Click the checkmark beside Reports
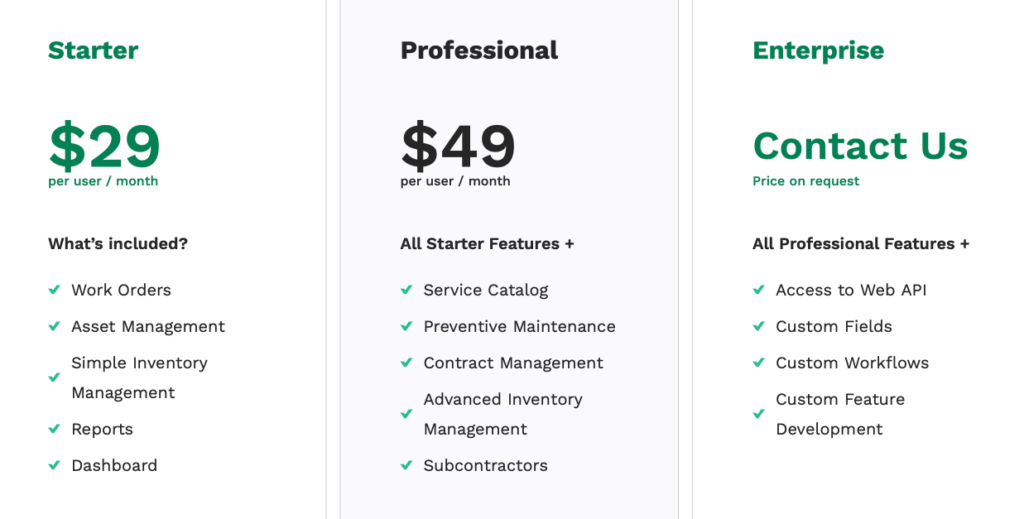Screen dimensions: 1024x519 pyautogui.click(x=54, y=428)
